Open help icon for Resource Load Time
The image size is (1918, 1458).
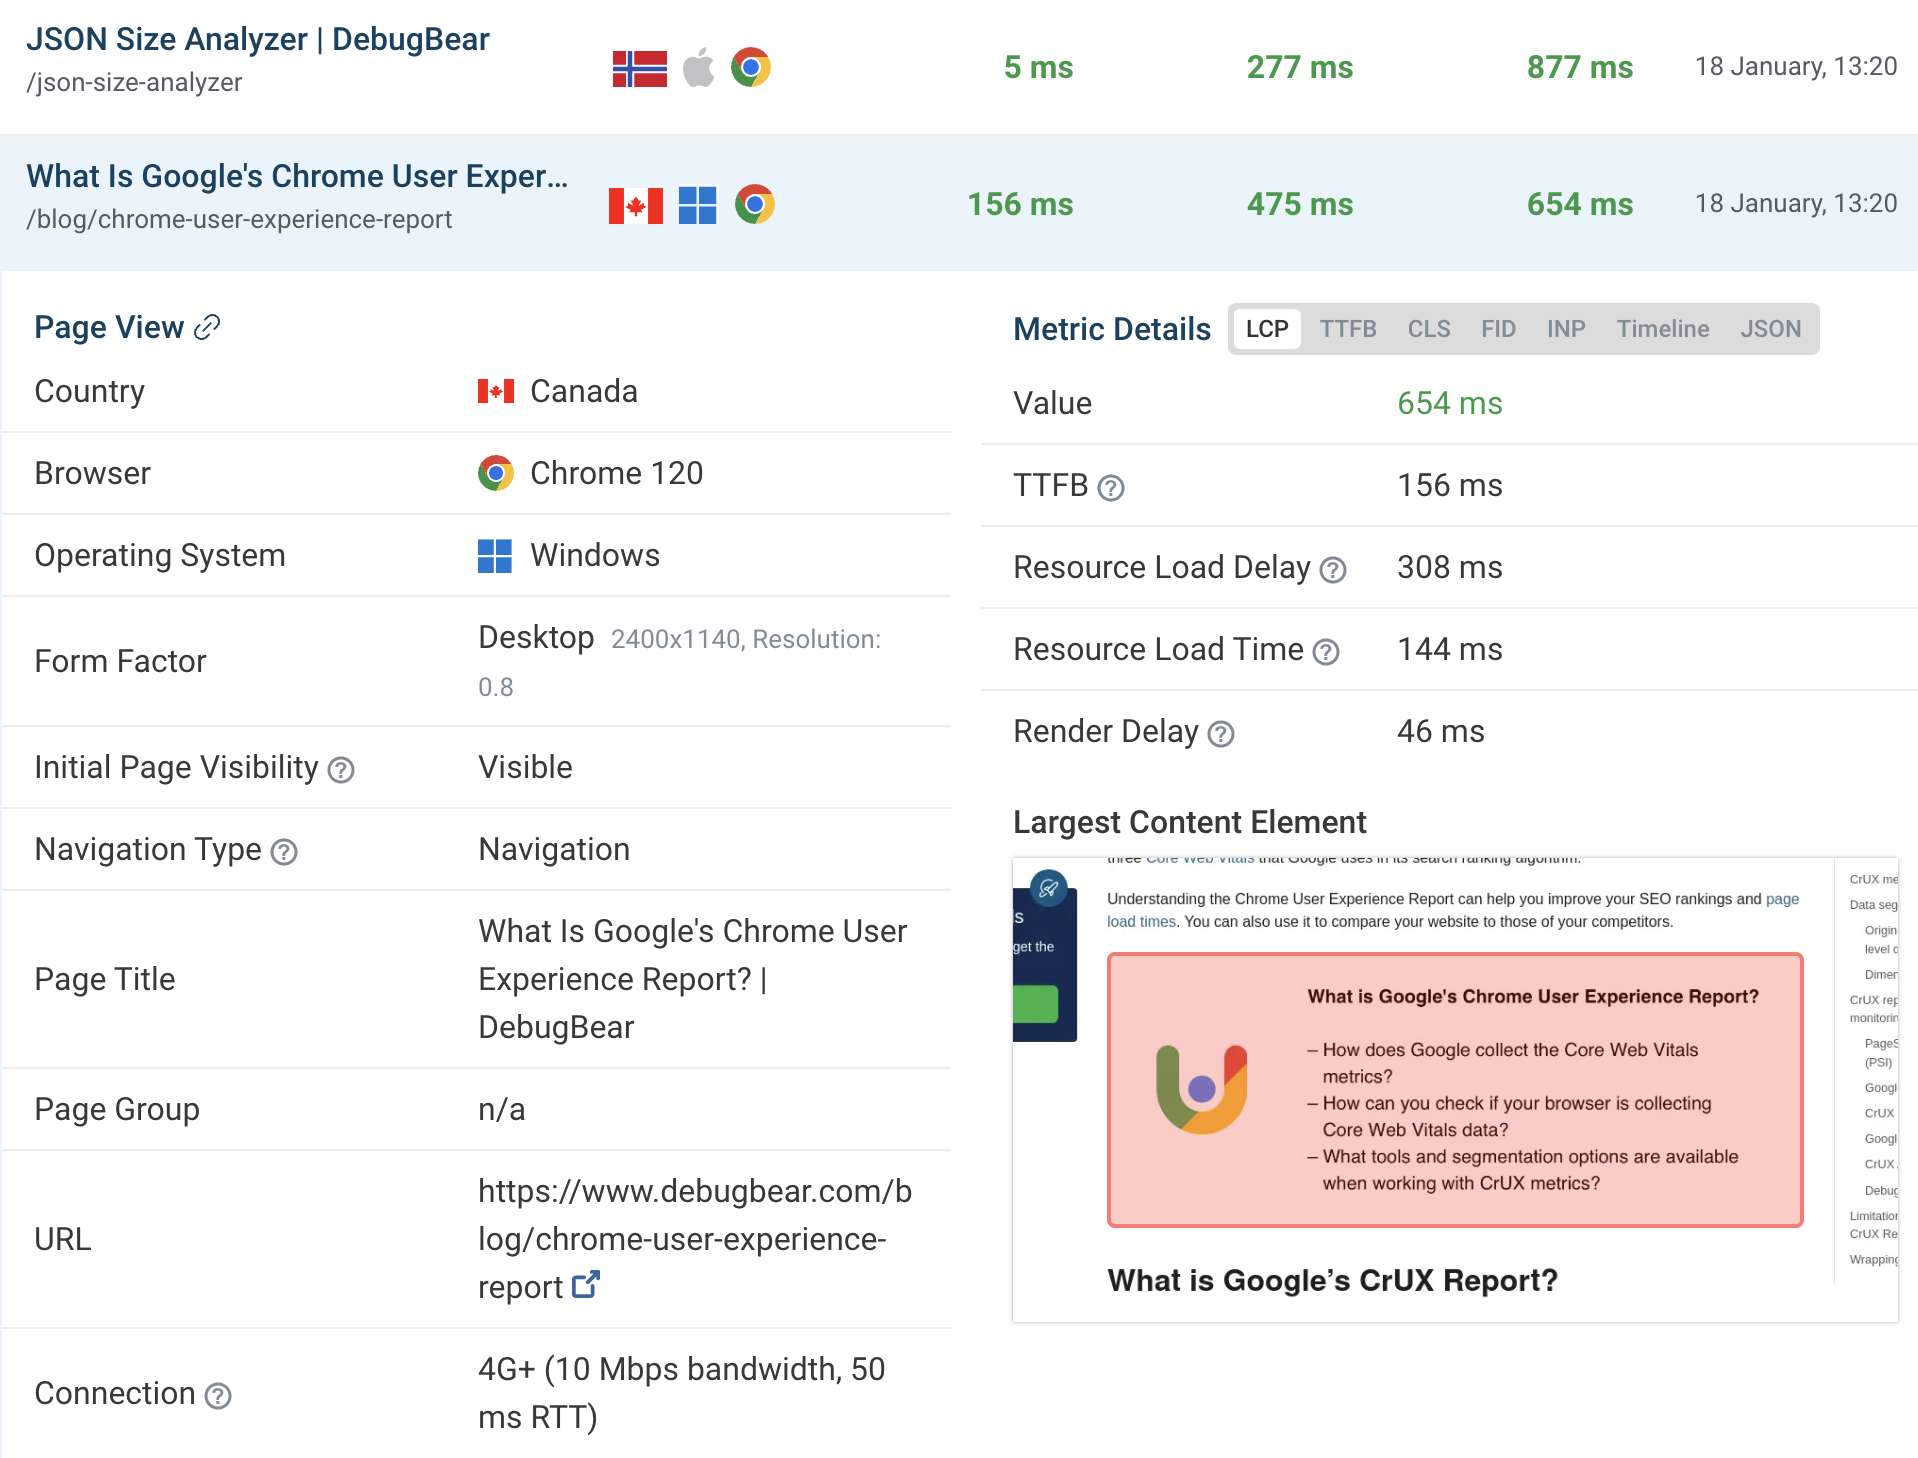1326,651
